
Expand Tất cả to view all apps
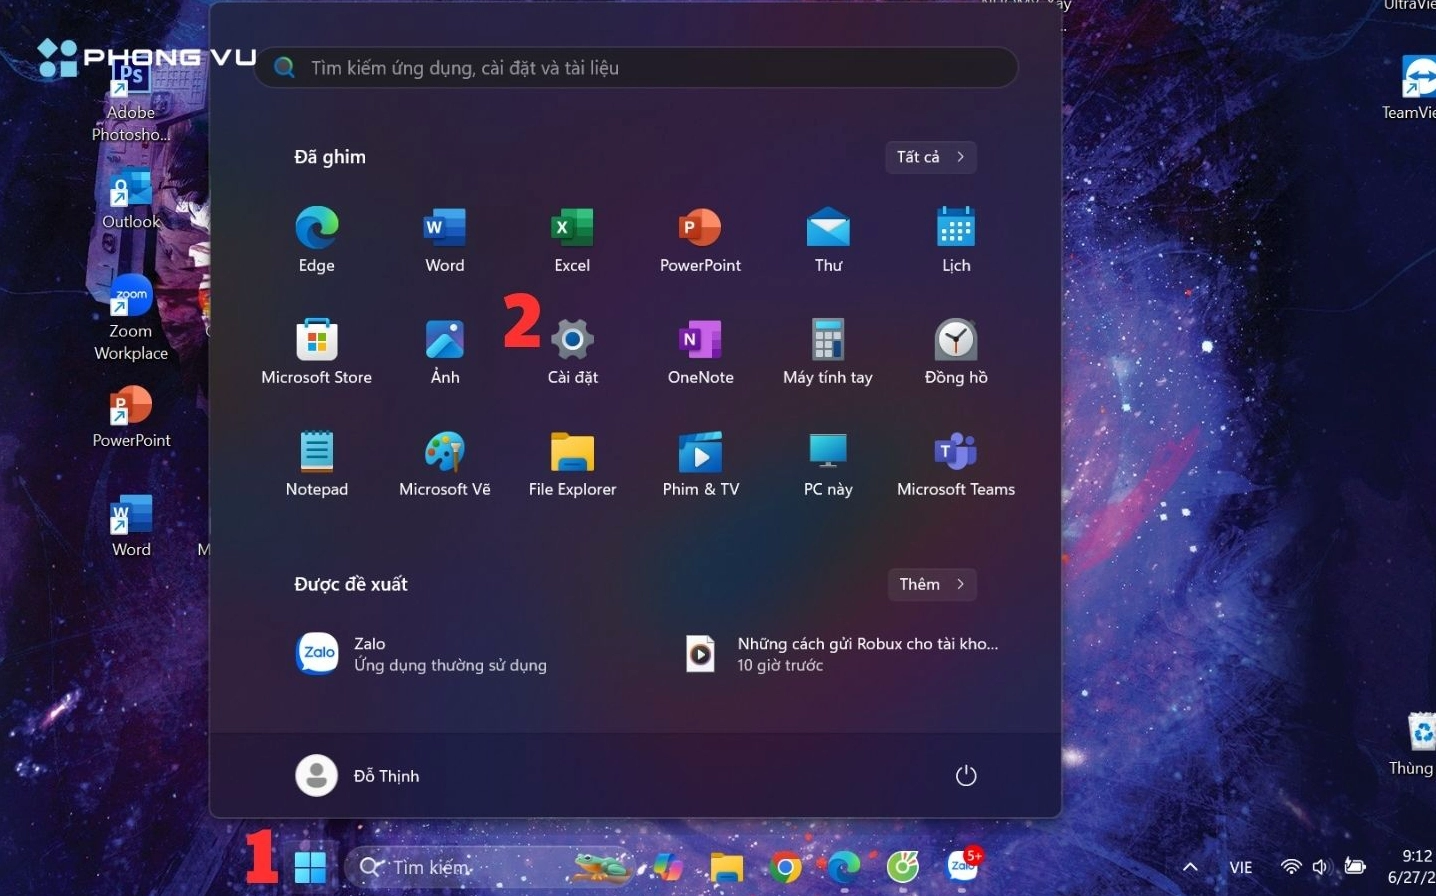[929, 157]
